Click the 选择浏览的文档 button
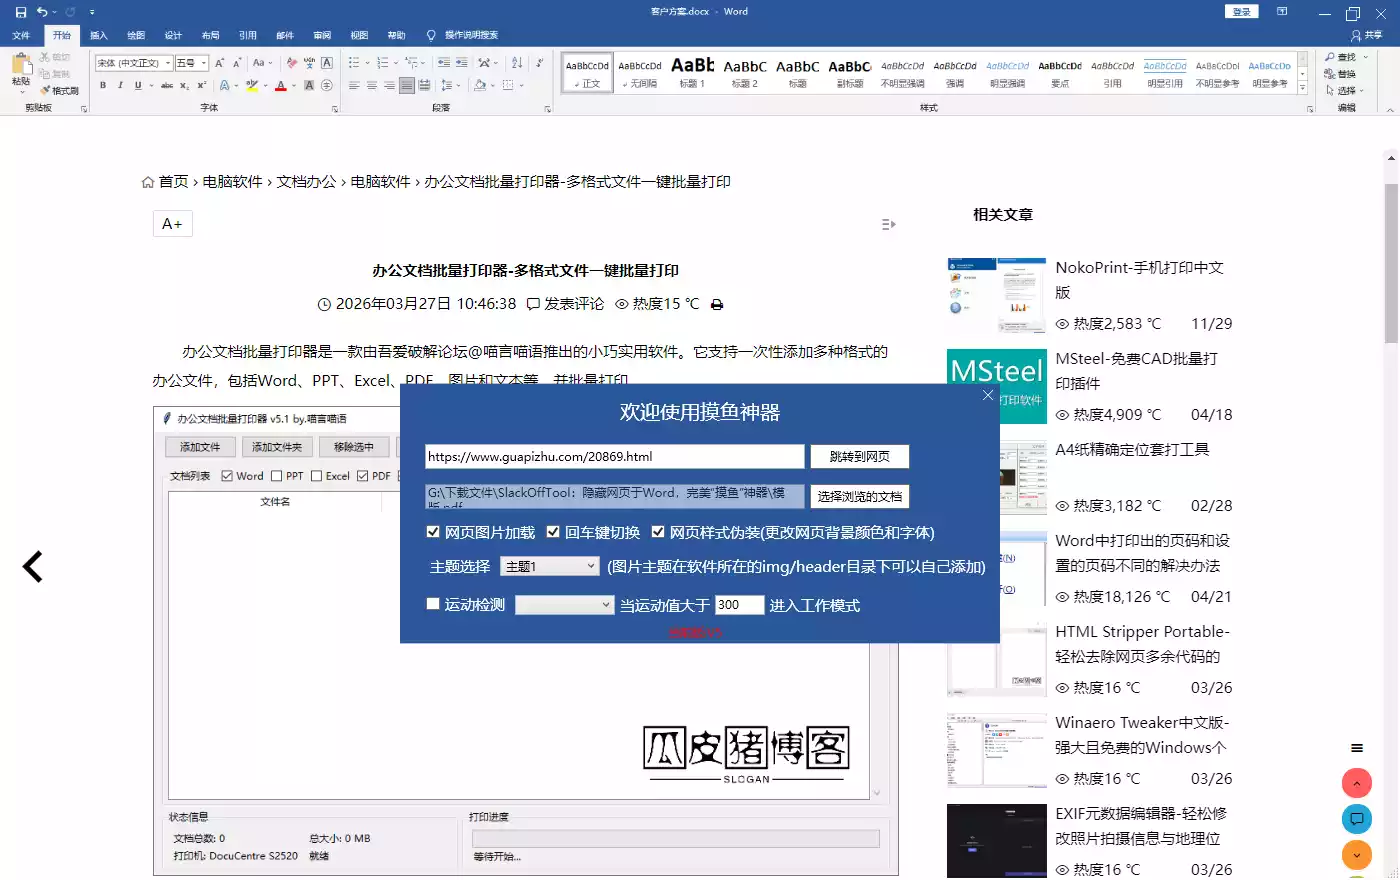The height and width of the screenshot is (880, 1400). (x=859, y=496)
